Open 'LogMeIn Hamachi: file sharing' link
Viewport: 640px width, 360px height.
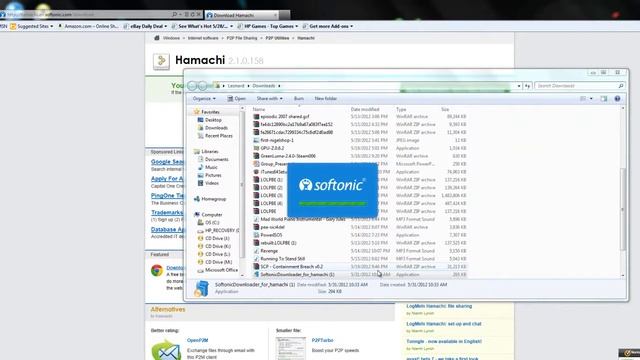coord(439,306)
